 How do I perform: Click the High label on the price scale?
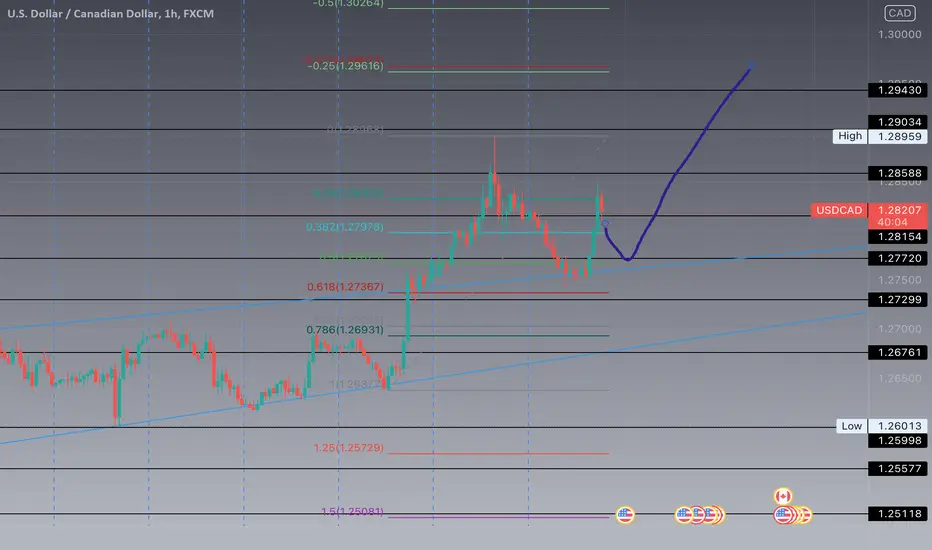tap(849, 136)
